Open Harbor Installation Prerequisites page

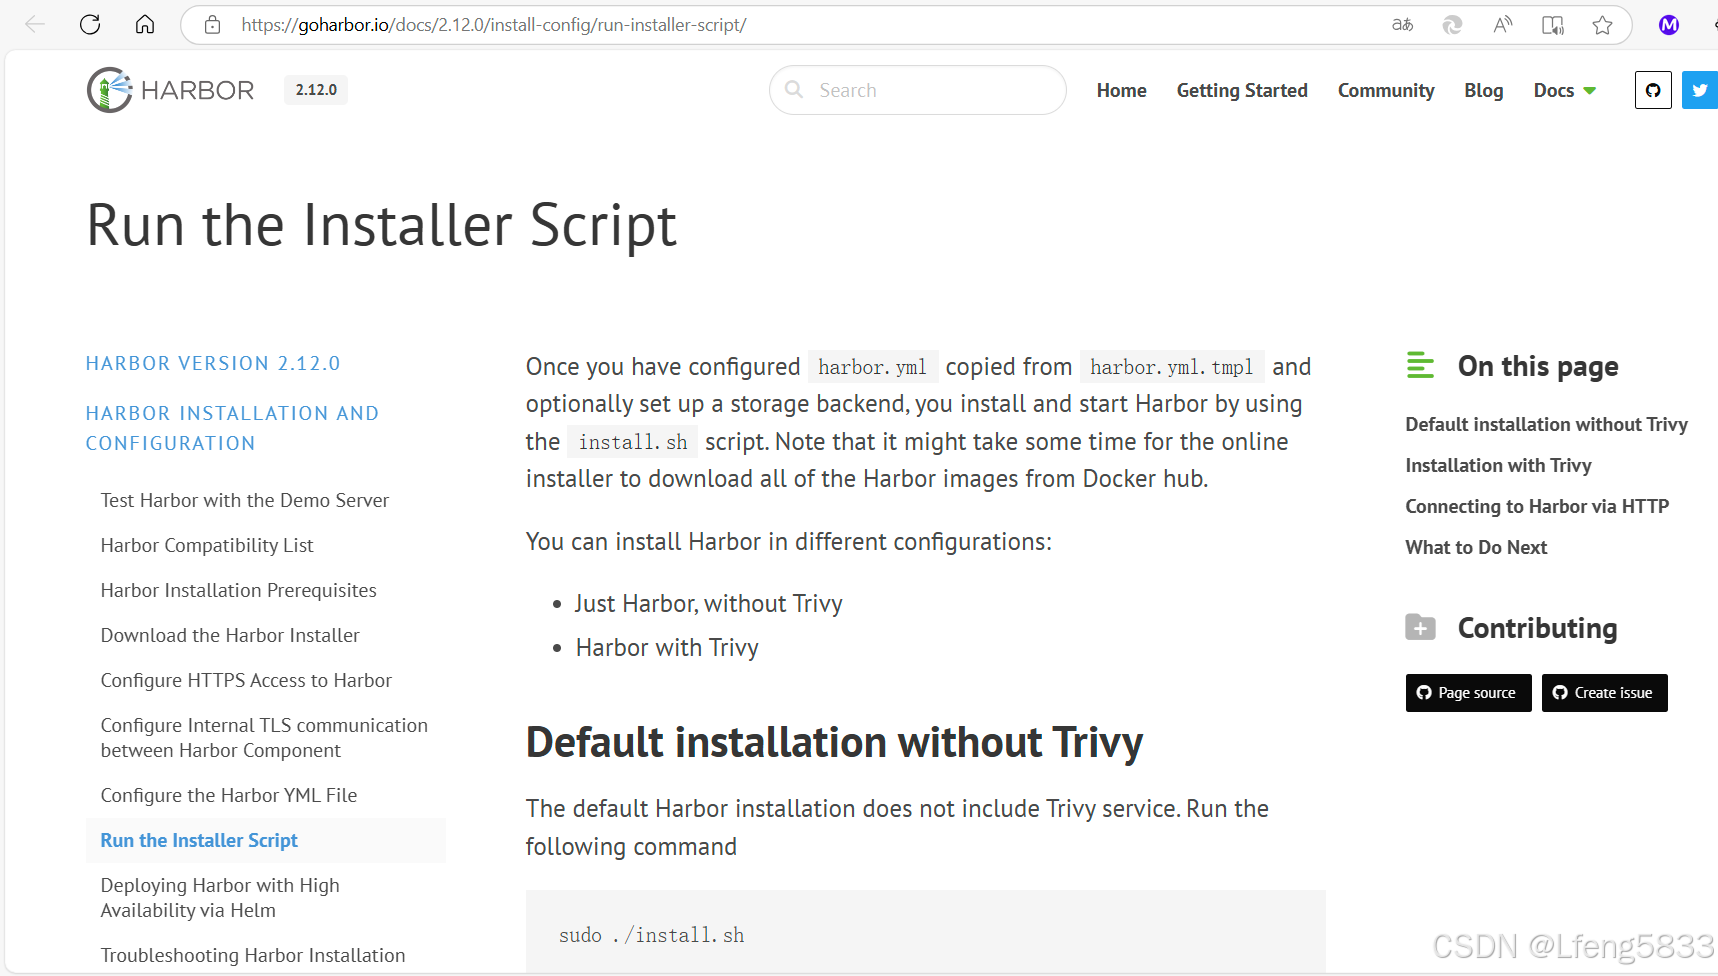pyautogui.click(x=238, y=590)
